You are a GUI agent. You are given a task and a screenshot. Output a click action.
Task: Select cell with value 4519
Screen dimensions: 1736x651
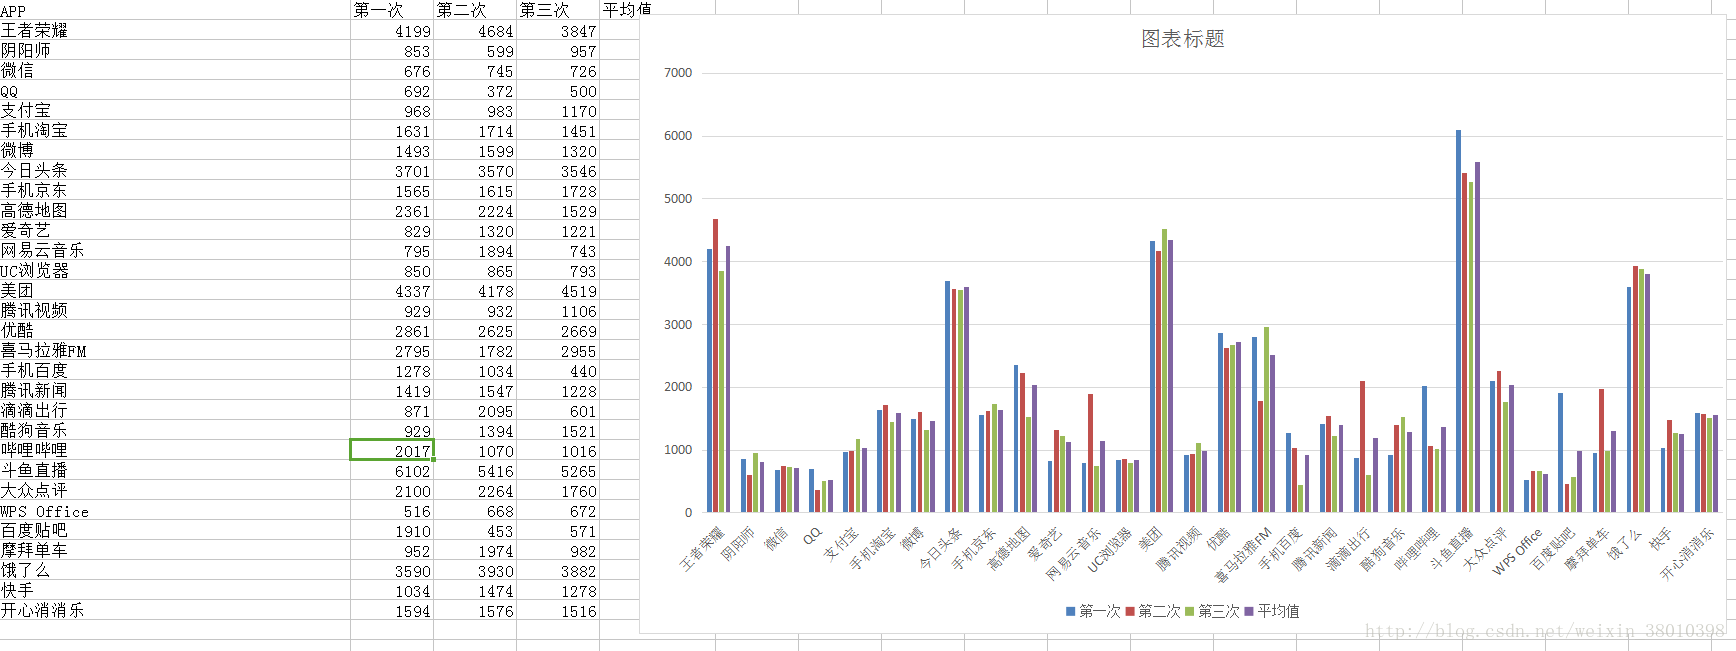click(558, 291)
